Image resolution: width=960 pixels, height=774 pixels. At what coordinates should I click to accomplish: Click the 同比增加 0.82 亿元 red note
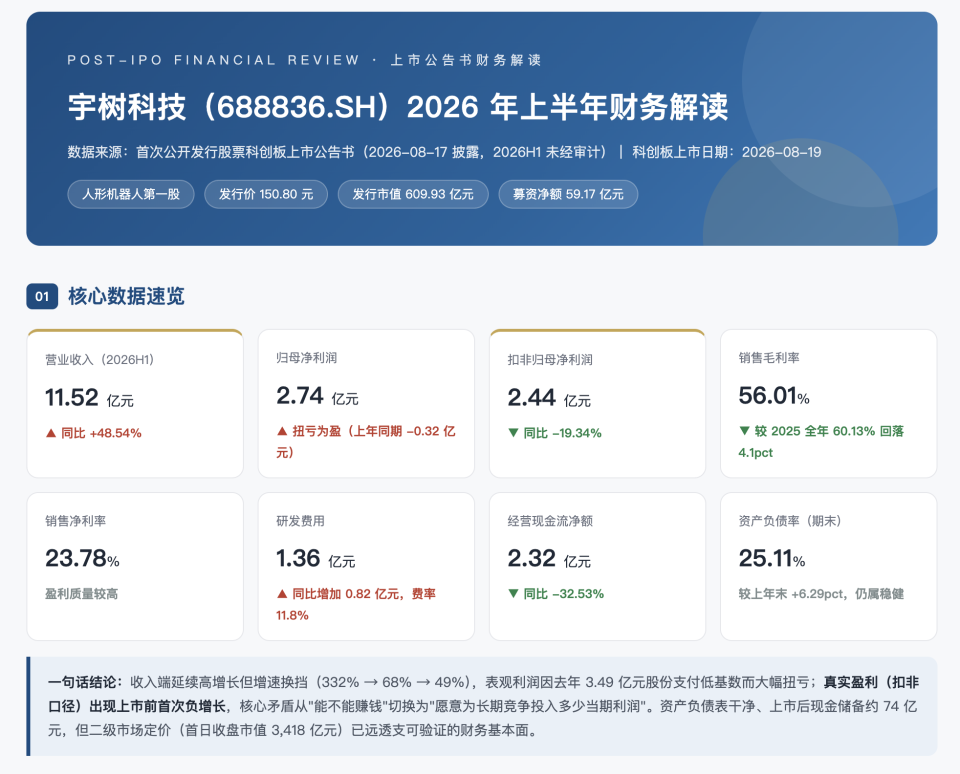pyautogui.click(x=356, y=604)
